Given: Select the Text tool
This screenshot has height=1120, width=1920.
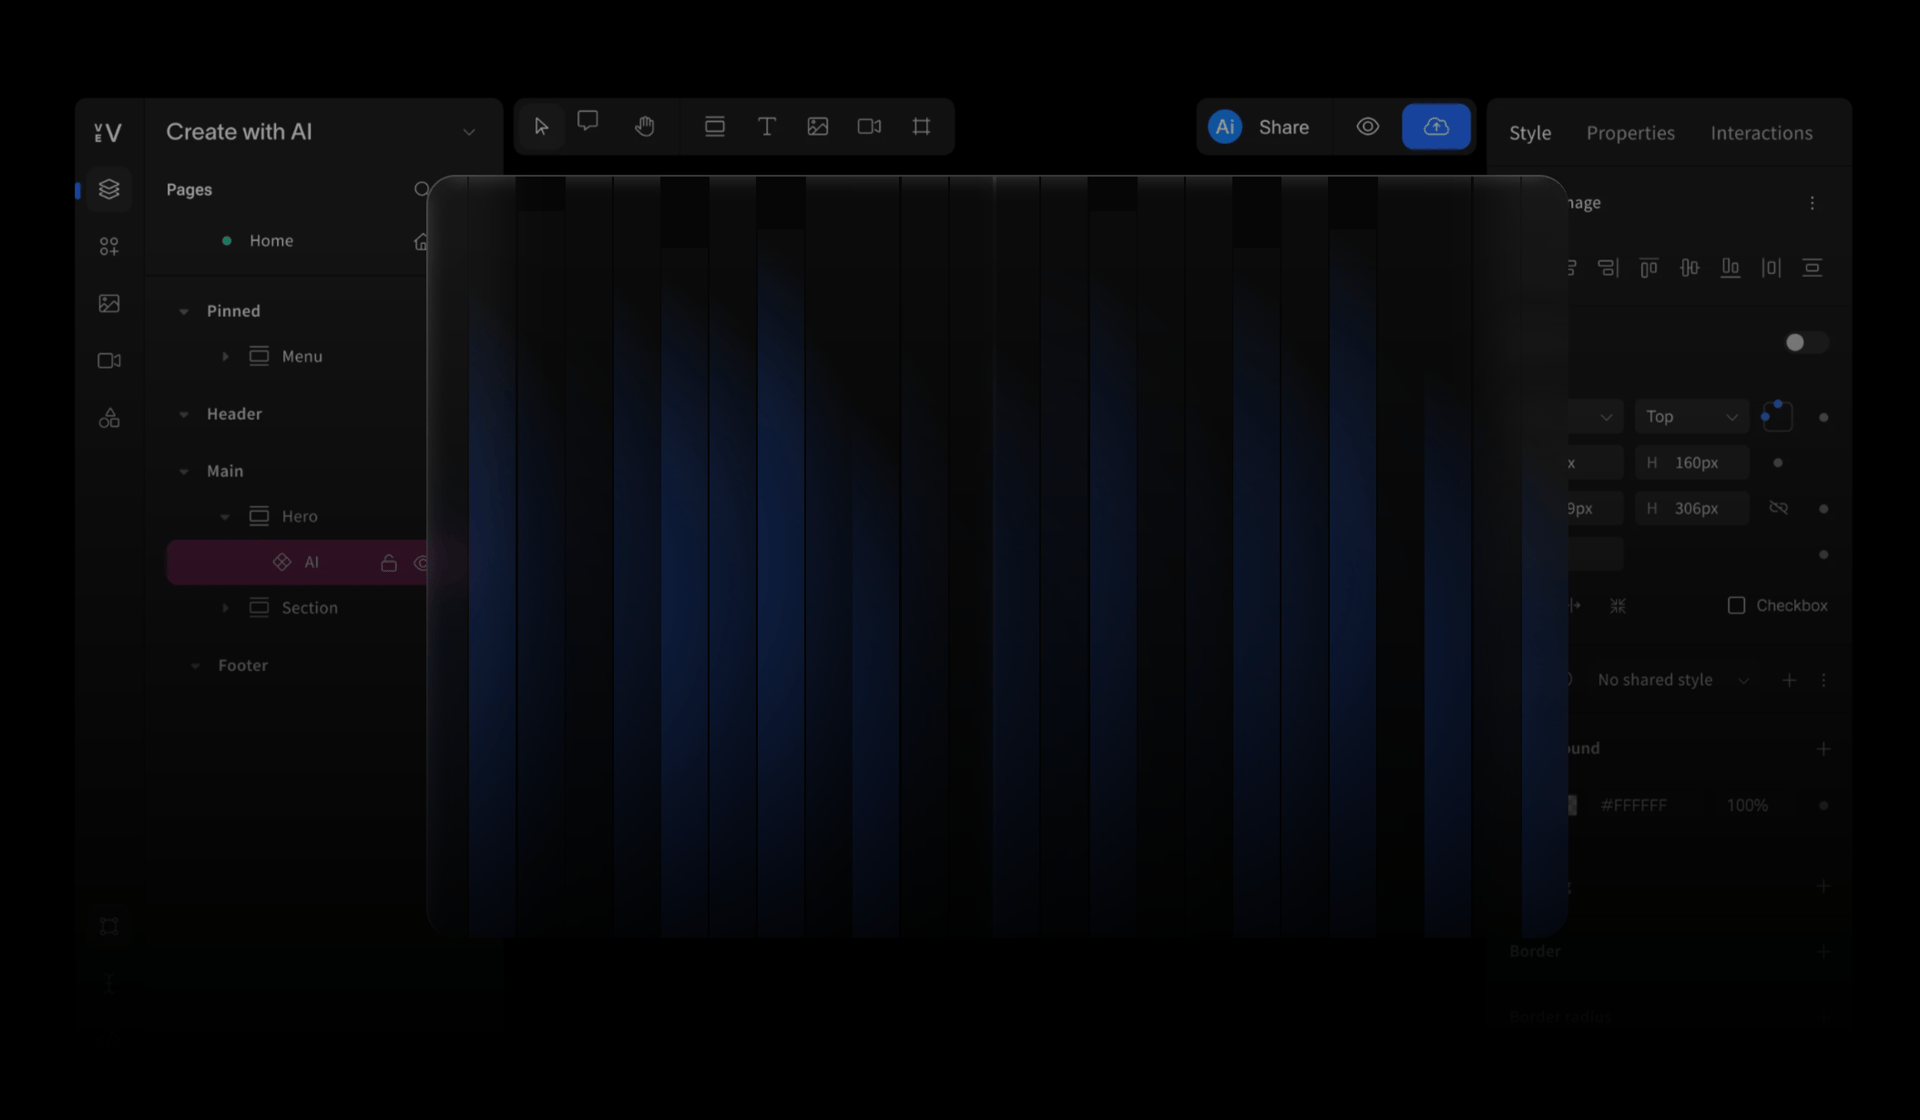Looking at the screenshot, I should point(767,127).
